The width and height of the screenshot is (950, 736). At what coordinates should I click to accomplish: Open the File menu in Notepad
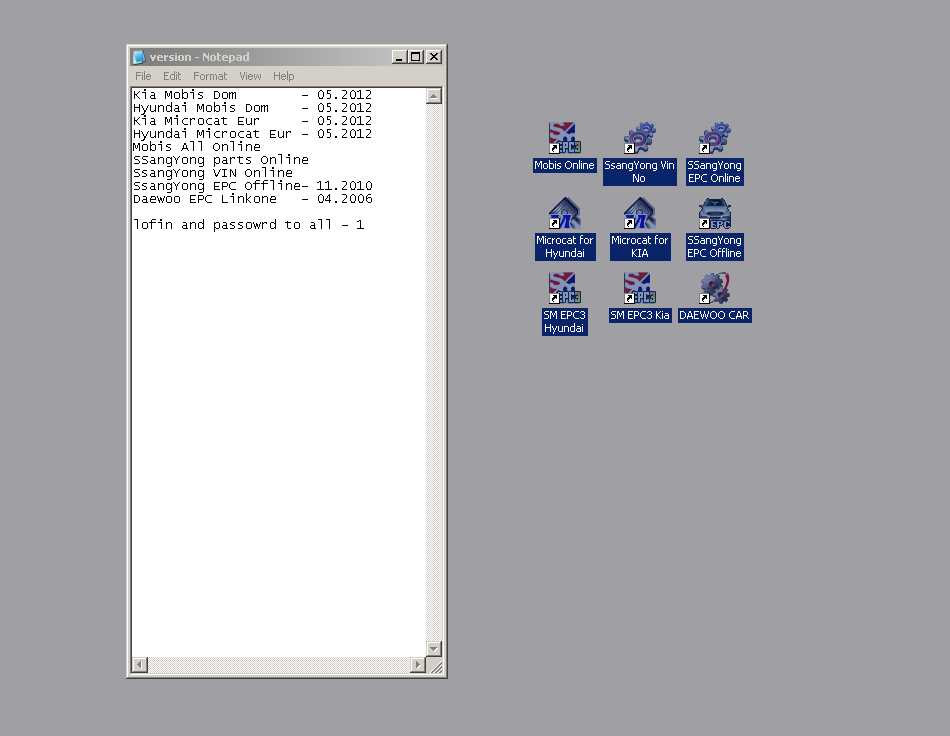143,76
